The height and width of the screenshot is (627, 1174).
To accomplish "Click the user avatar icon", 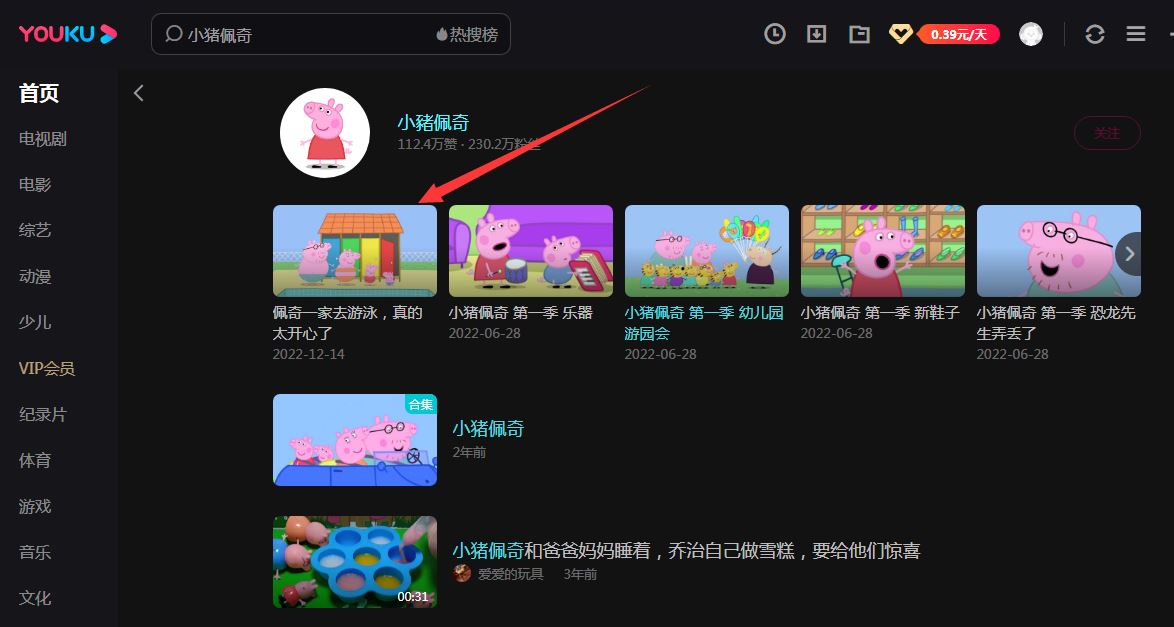I will (x=1031, y=33).
